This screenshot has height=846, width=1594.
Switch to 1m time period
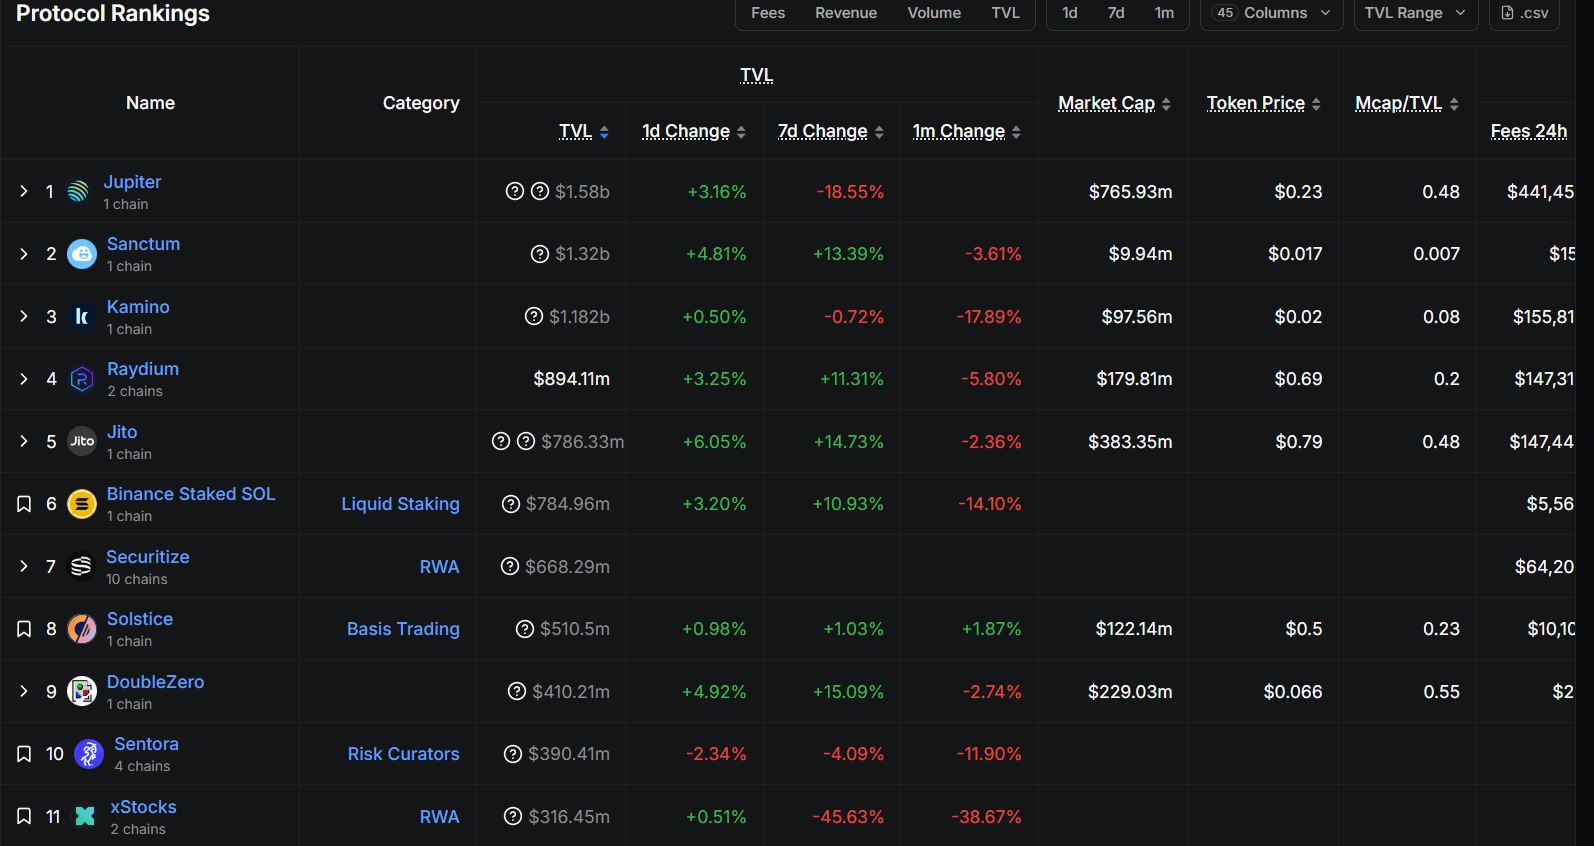1164,13
